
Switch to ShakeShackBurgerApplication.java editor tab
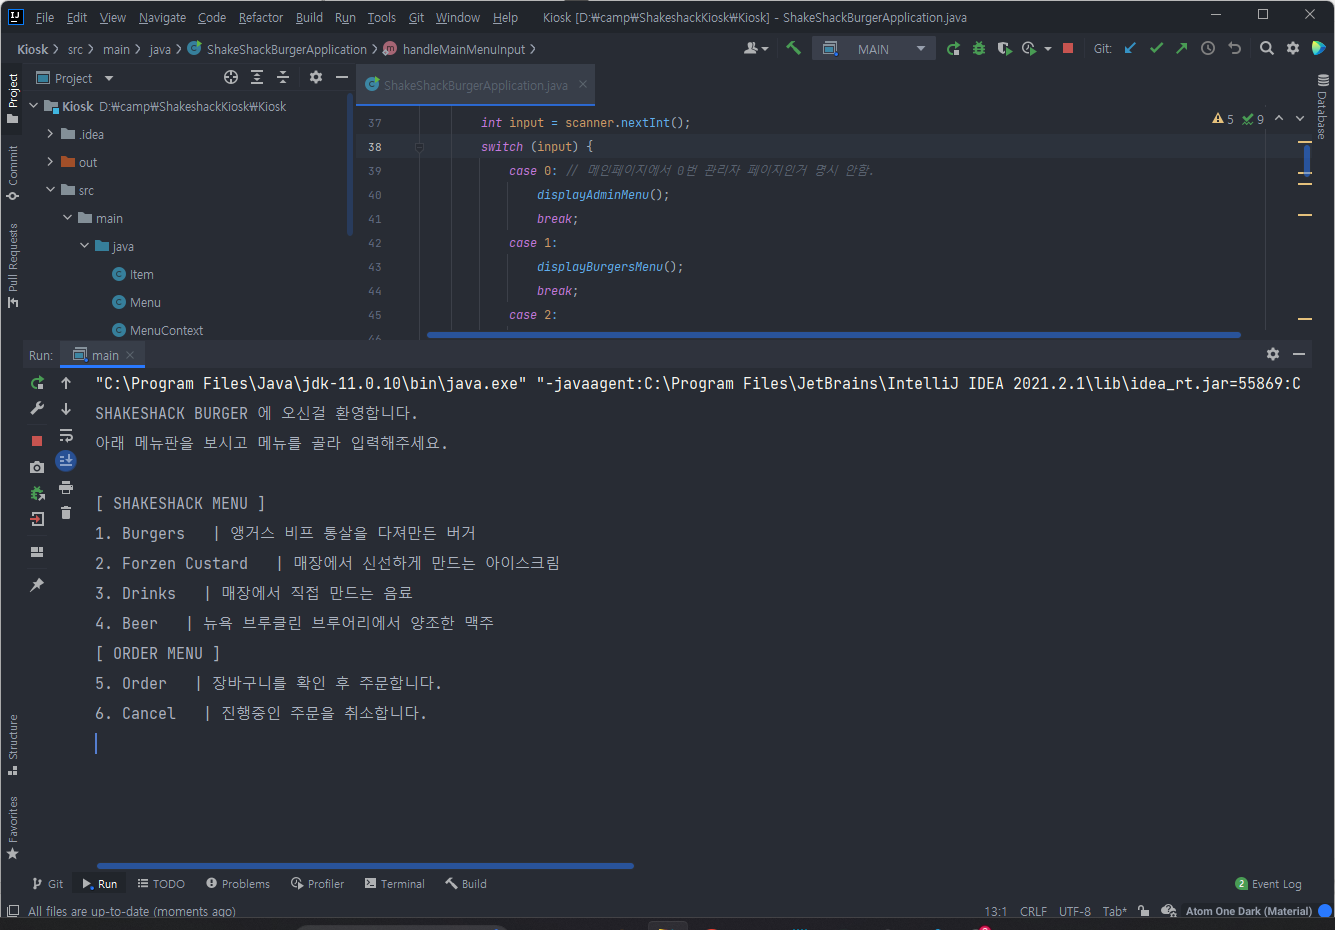click(x=475, y=85)
